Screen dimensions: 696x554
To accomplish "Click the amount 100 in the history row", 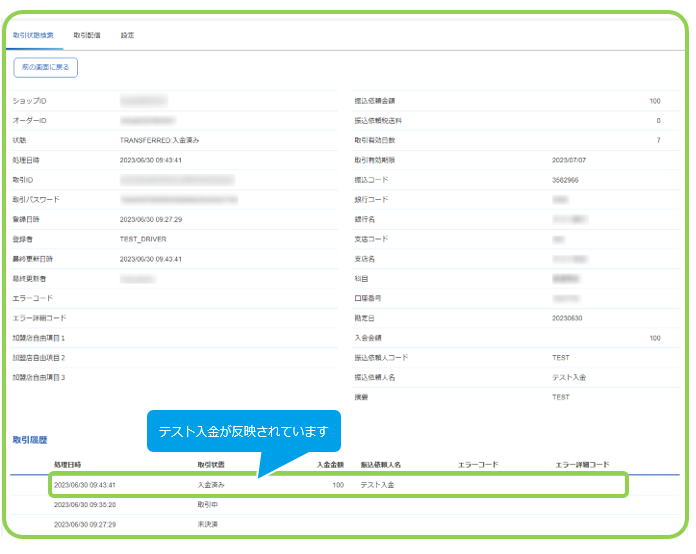I will pos(338,485).
